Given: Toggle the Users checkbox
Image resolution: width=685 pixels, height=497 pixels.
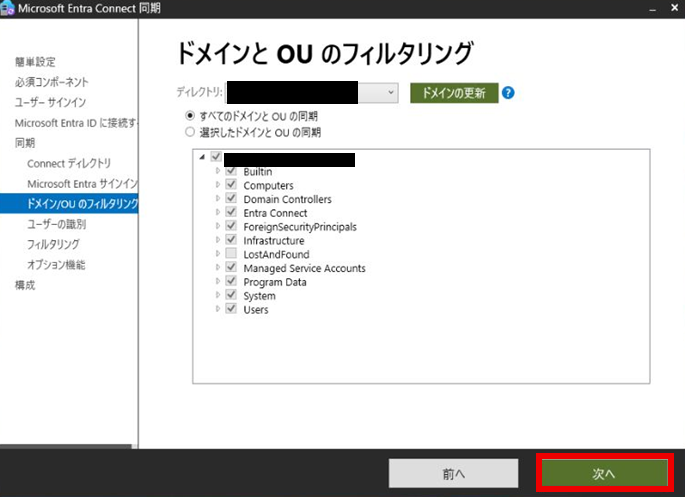Looking at the screenshot, I should (x=231, y=310).
